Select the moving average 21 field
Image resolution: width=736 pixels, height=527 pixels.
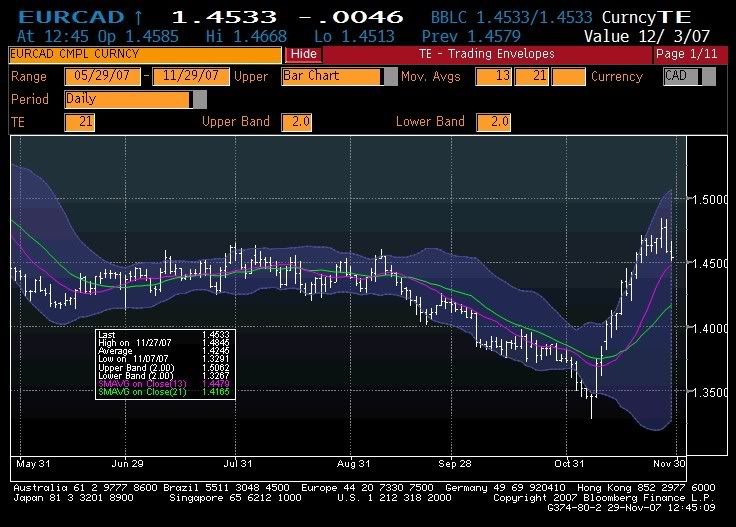[531, 77]
